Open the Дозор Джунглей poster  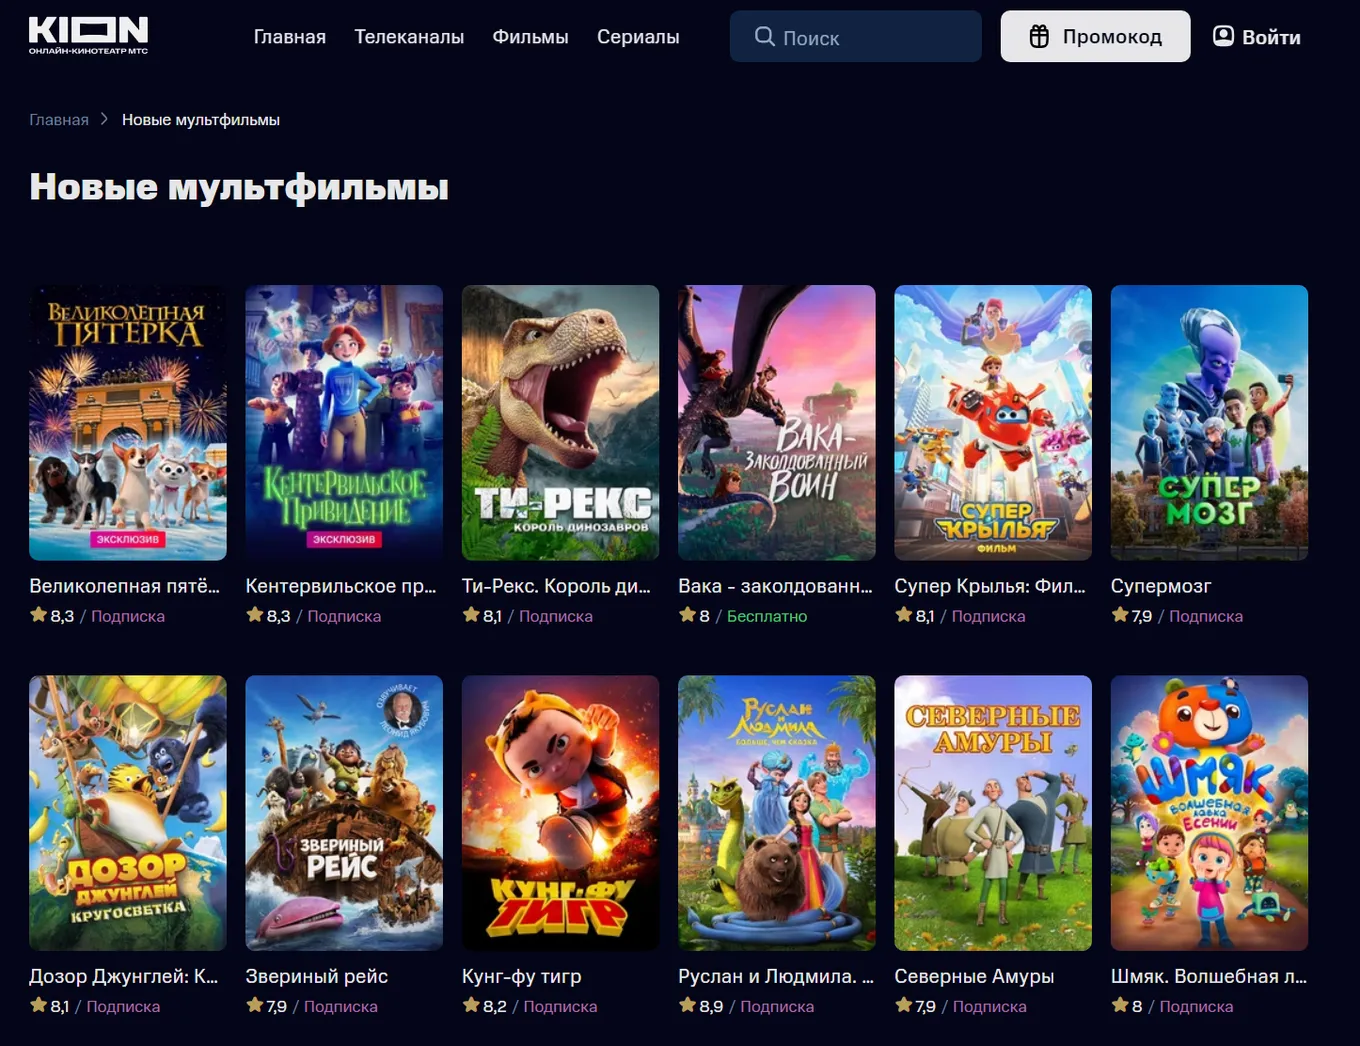pyautogui.click(x=128, y=813)
